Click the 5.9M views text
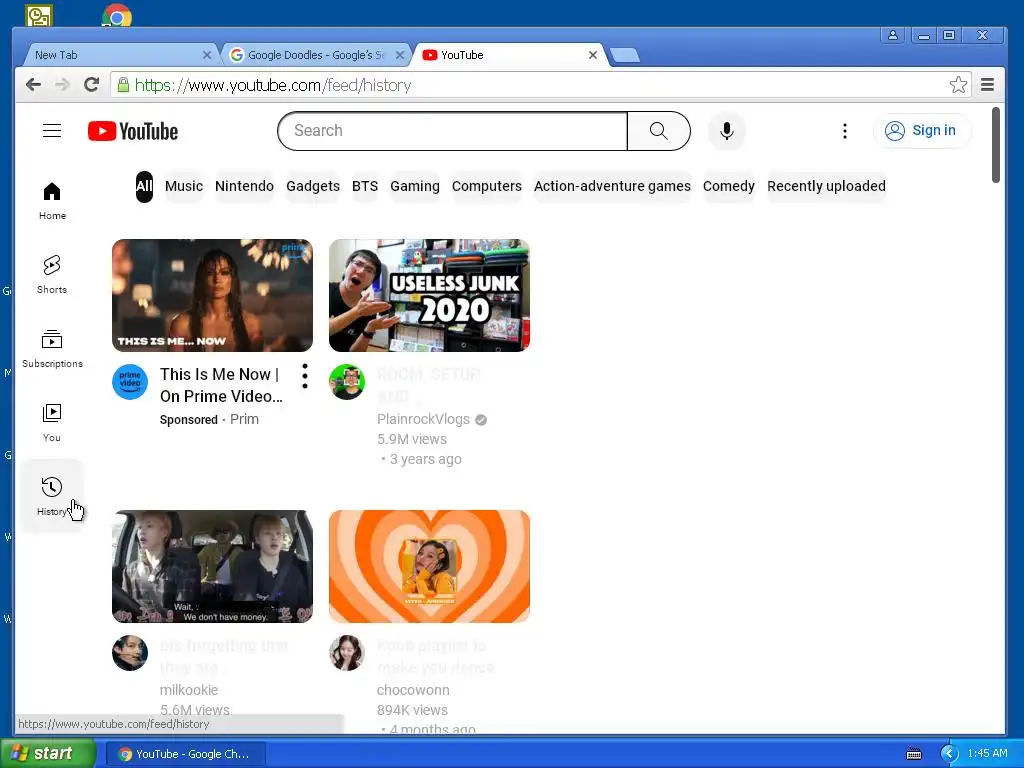The image size is (1024, 768). (x=411, y=439)
